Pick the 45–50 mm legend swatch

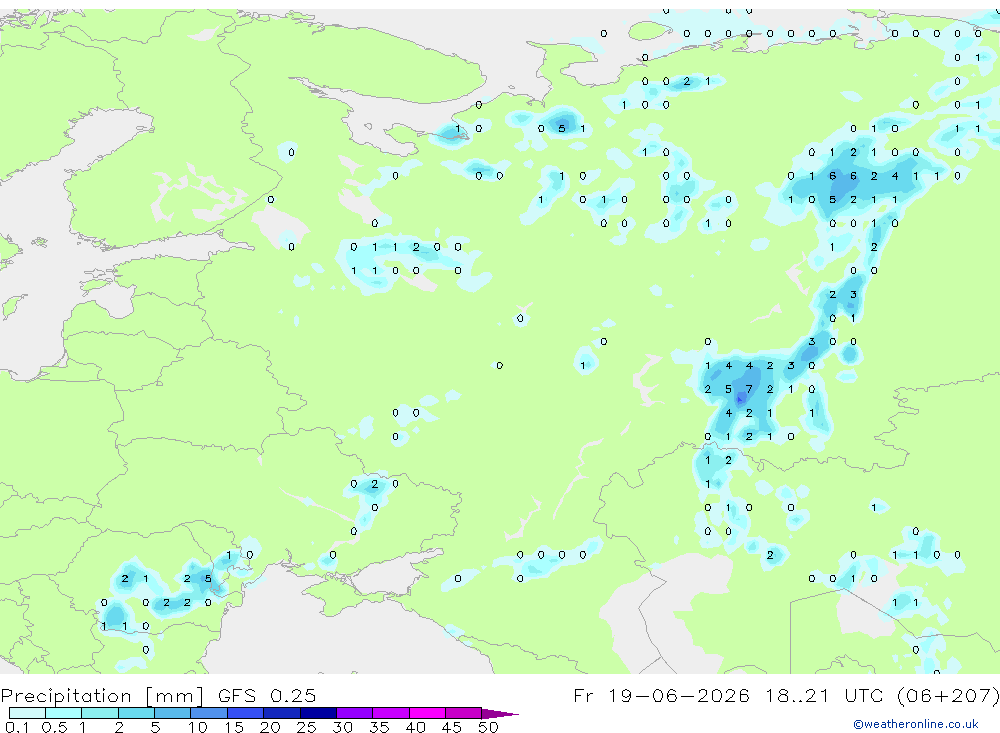click(x=464, y=713)
